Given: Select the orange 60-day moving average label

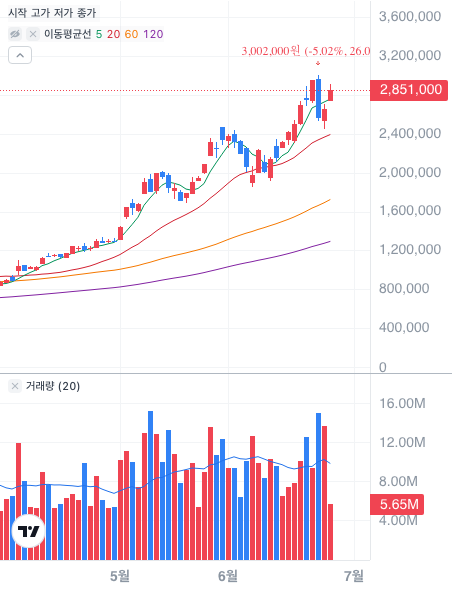Looking at the screenshot, I should (131, 34).
